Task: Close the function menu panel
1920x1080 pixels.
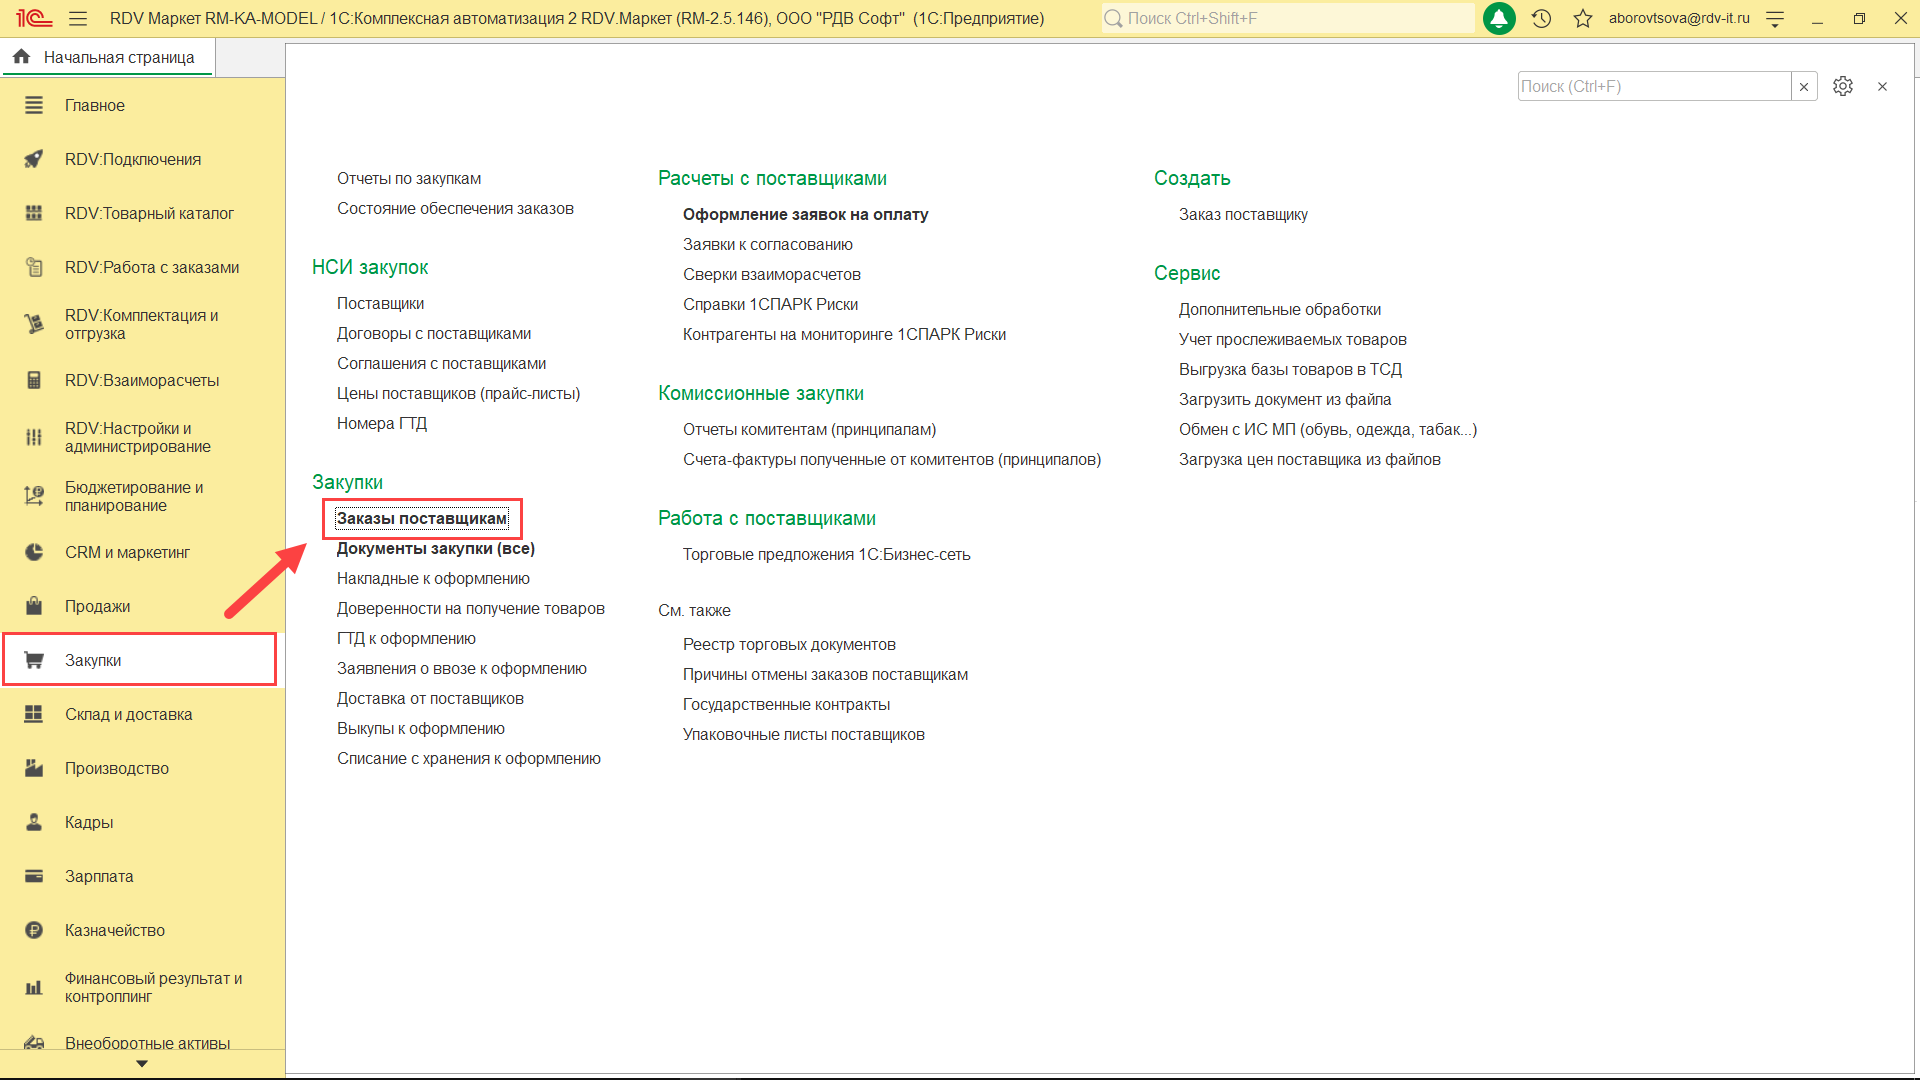Action: pos(1882,87)
